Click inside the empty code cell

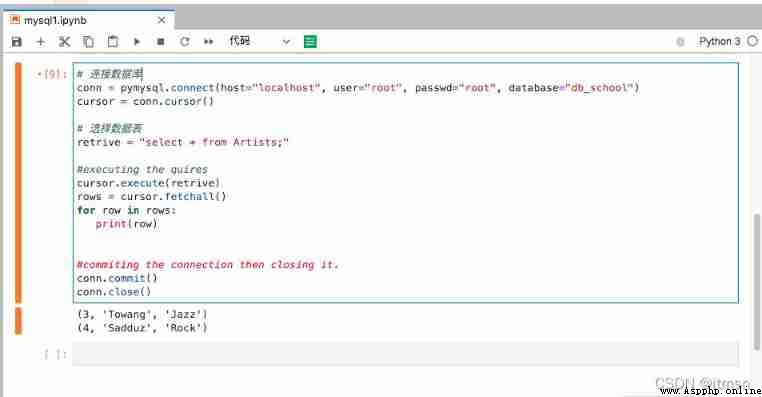point(405,353)
